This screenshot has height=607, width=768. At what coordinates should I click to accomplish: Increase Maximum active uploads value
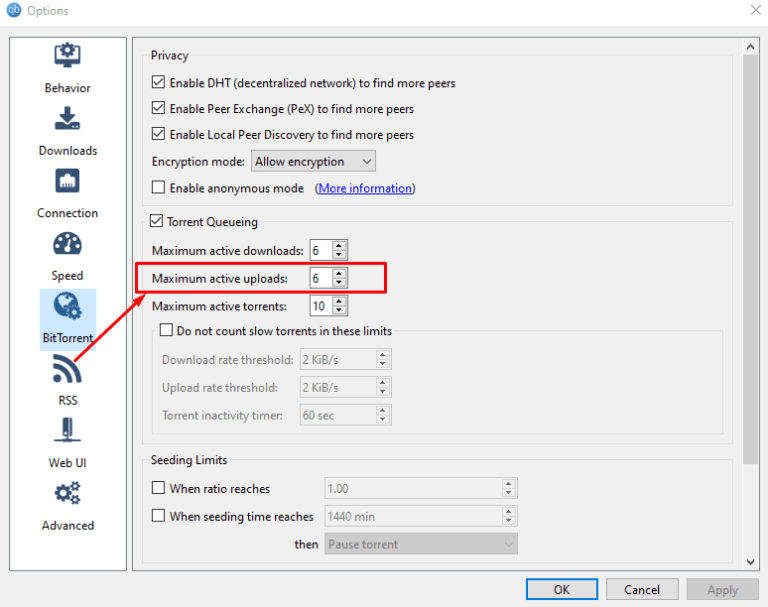[x=339, y=273]
